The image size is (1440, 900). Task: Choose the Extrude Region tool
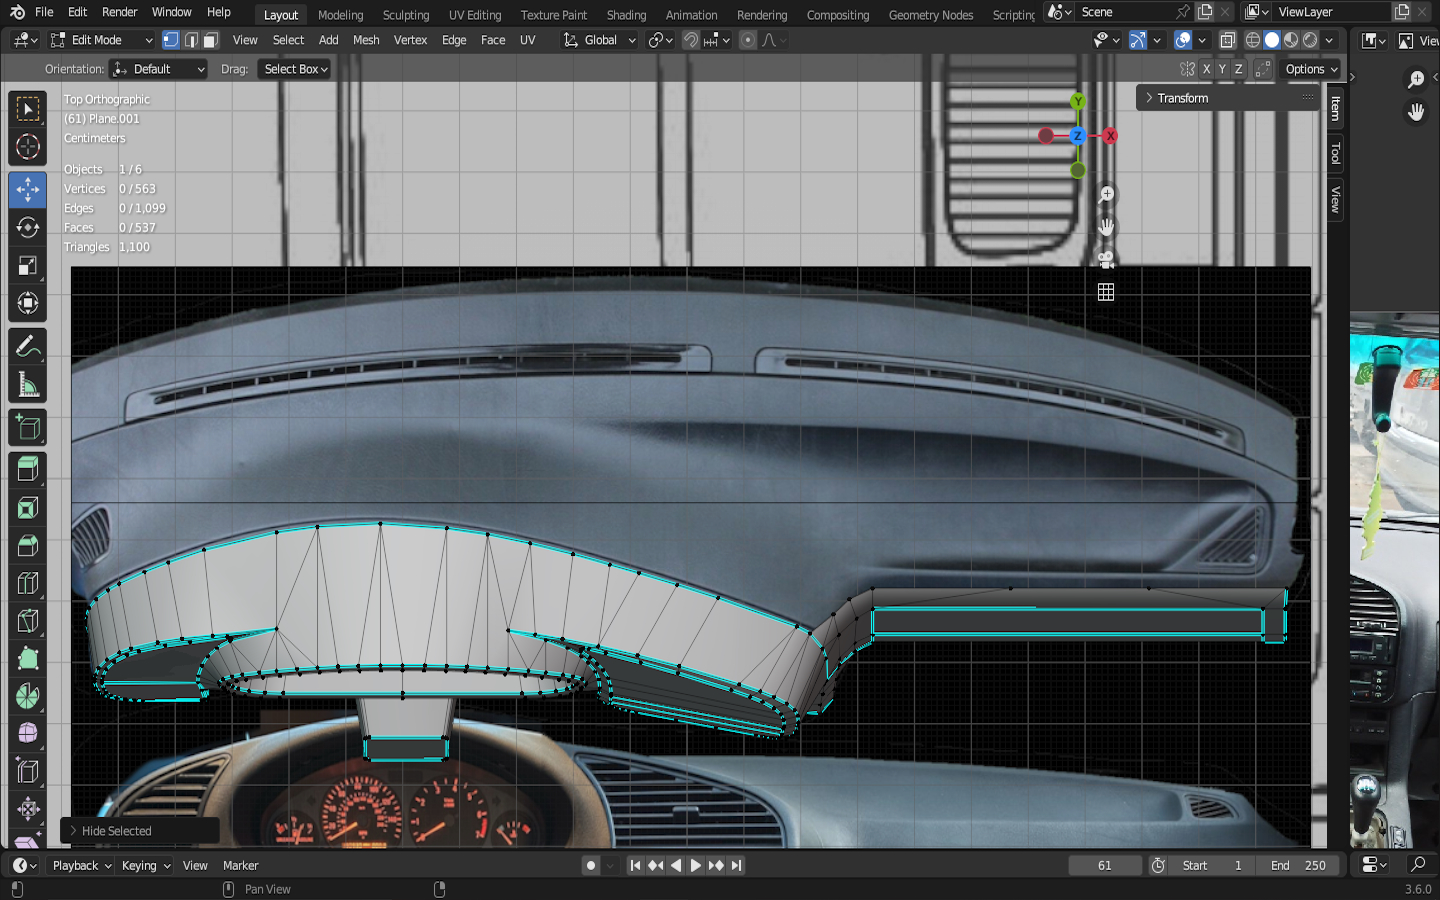point(28,468)
